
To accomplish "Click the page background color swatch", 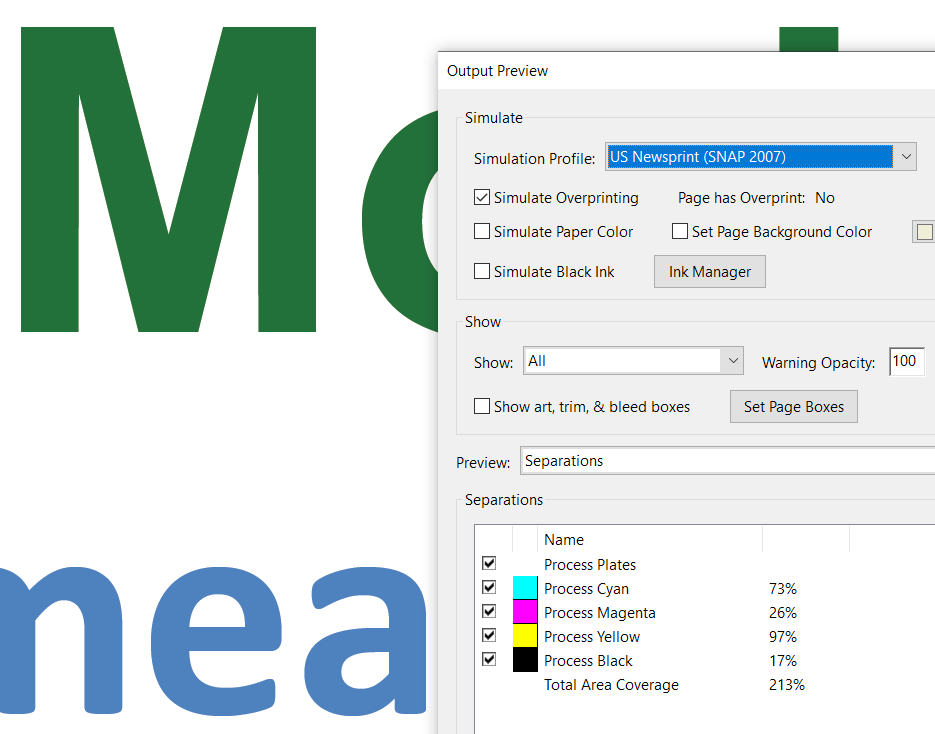I will pyautogui.click(x=924, y=232).
